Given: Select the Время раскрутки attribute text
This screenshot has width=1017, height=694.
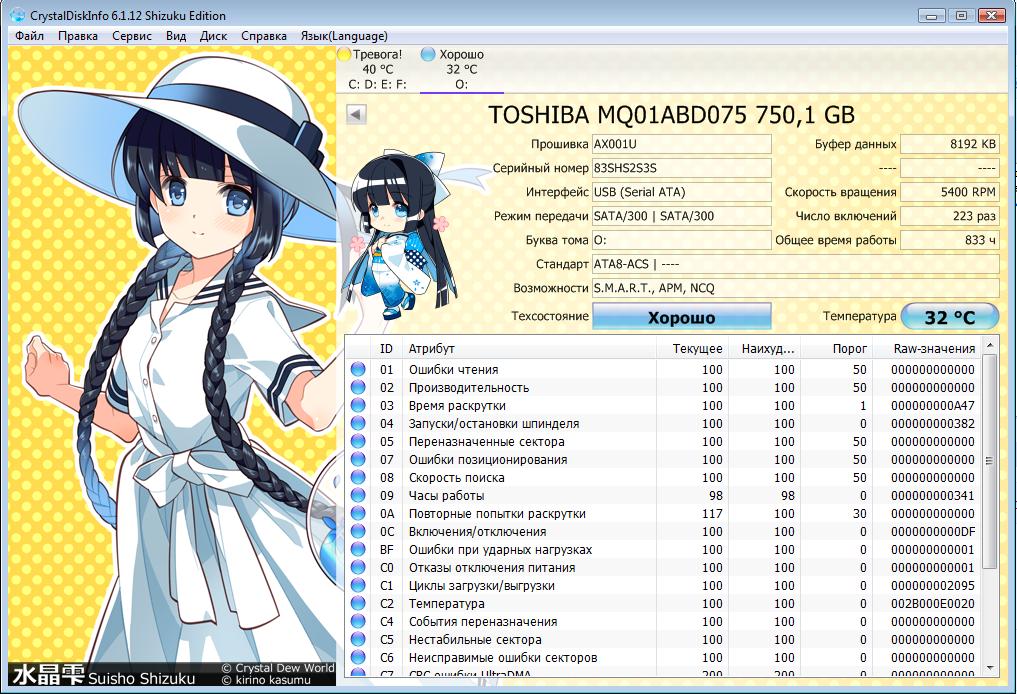Looking at the screenshot, I should [457, 406].
